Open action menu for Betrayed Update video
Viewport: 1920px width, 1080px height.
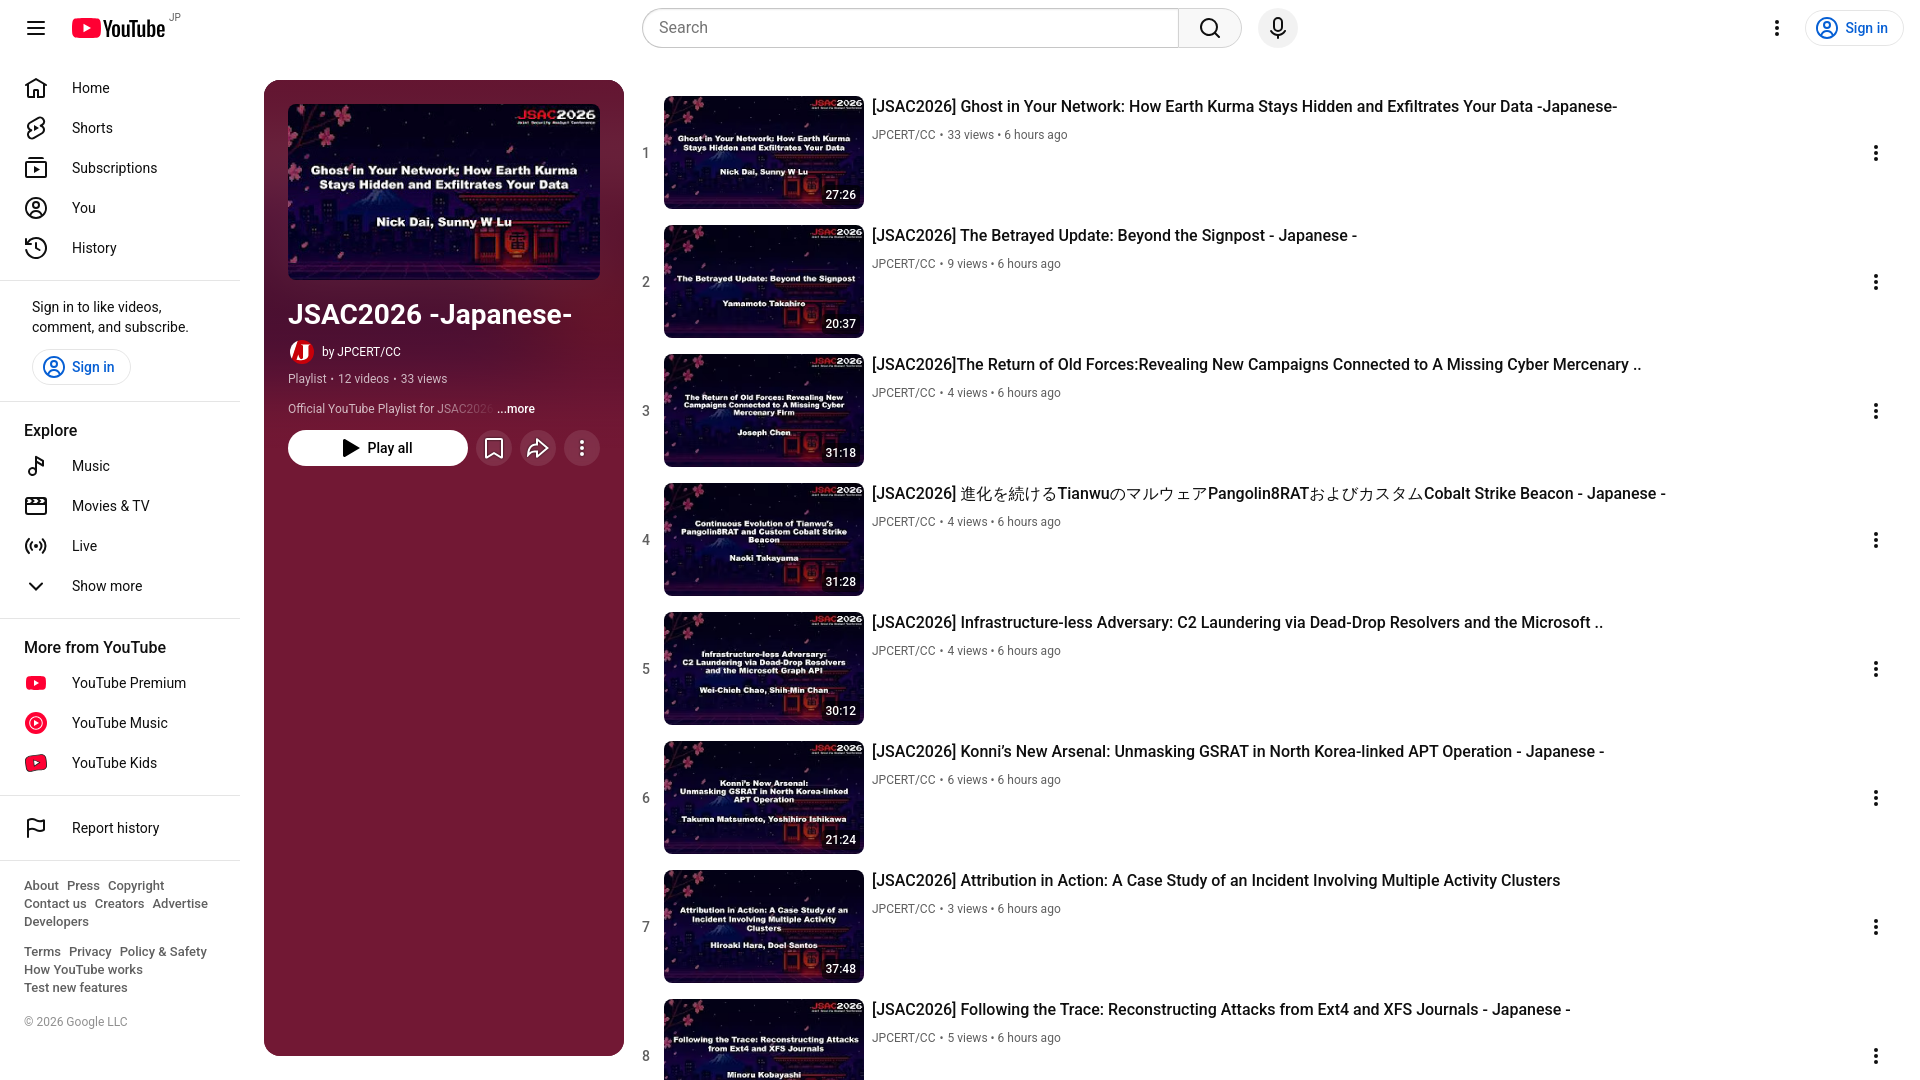[1875, 282]
